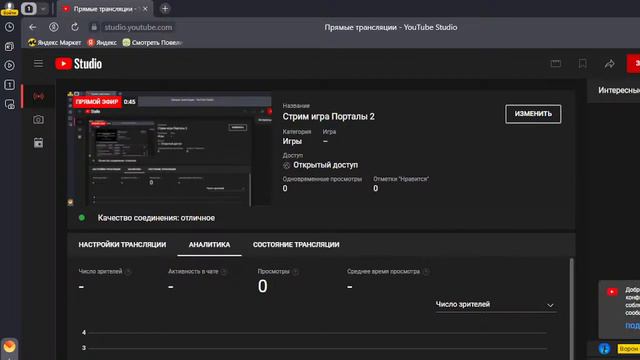
Task: Click the Открытый доступ visibility text
Action: (325, 165)
